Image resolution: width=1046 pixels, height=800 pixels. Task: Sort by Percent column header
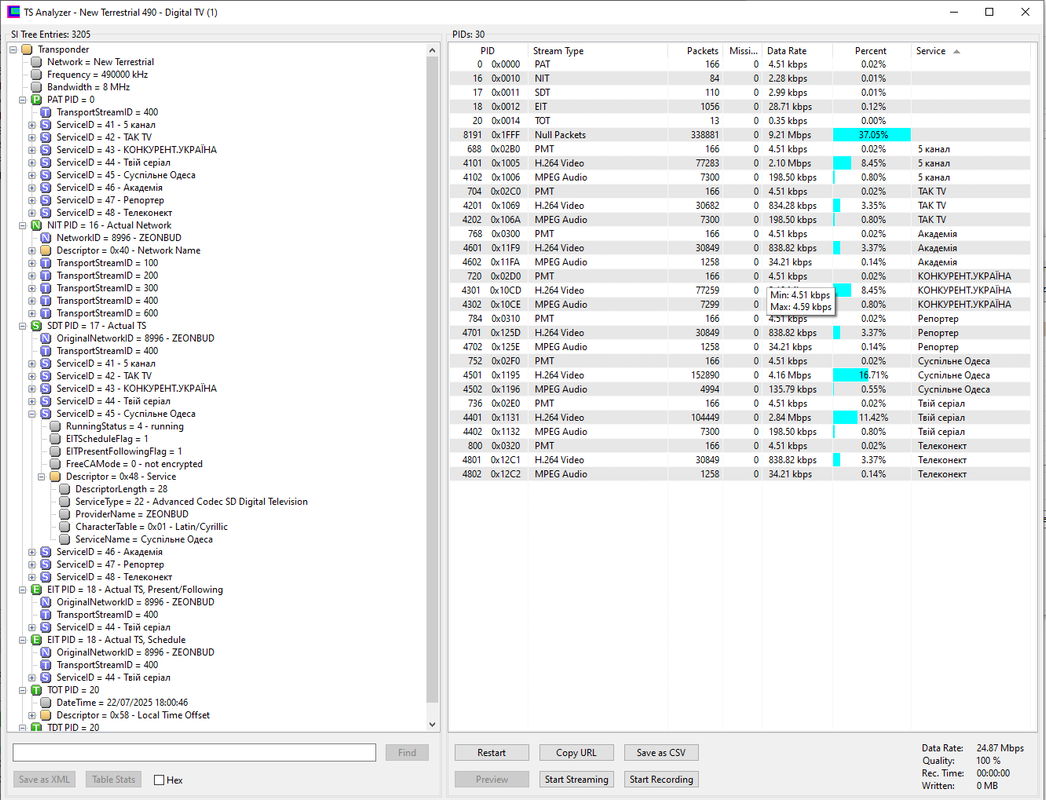(x=871, y=51)
